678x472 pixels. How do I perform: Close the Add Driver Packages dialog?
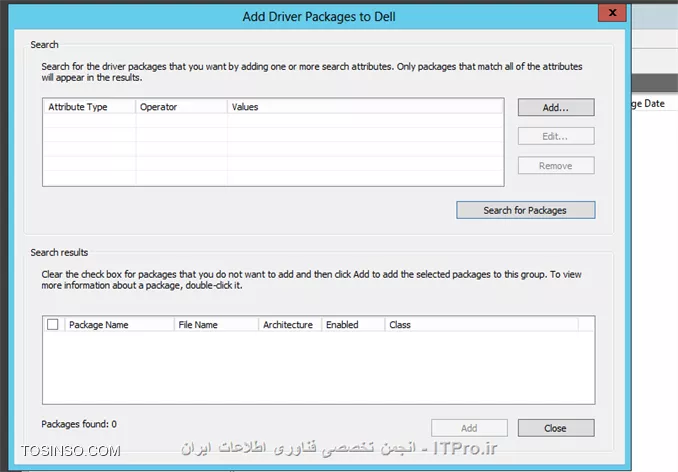pyautogui.click(x=612, y=13)
